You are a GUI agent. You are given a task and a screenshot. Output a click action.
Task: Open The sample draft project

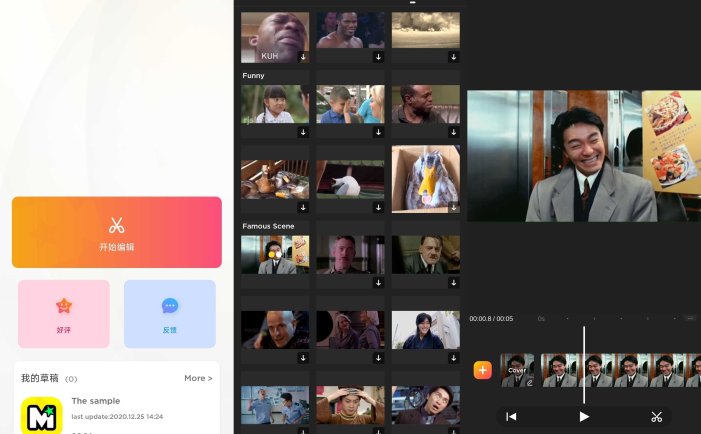[x=97, y=401]
